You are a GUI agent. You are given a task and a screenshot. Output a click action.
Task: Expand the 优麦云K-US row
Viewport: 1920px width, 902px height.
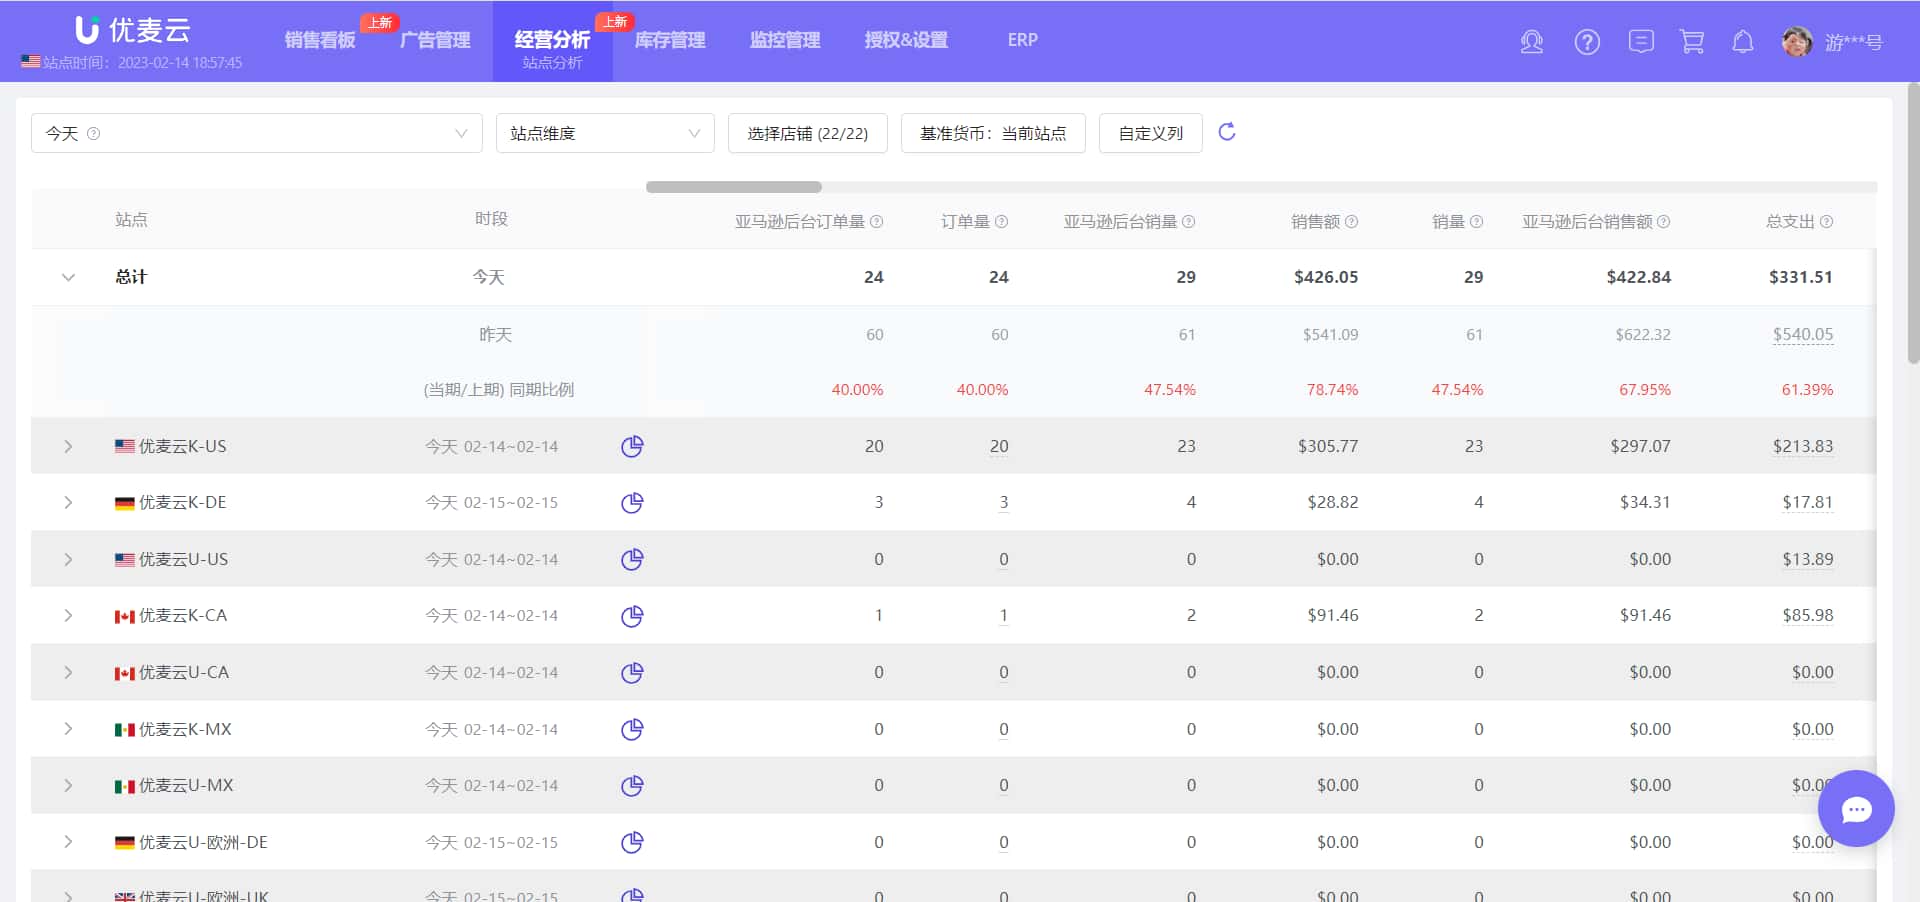(68, 446)
